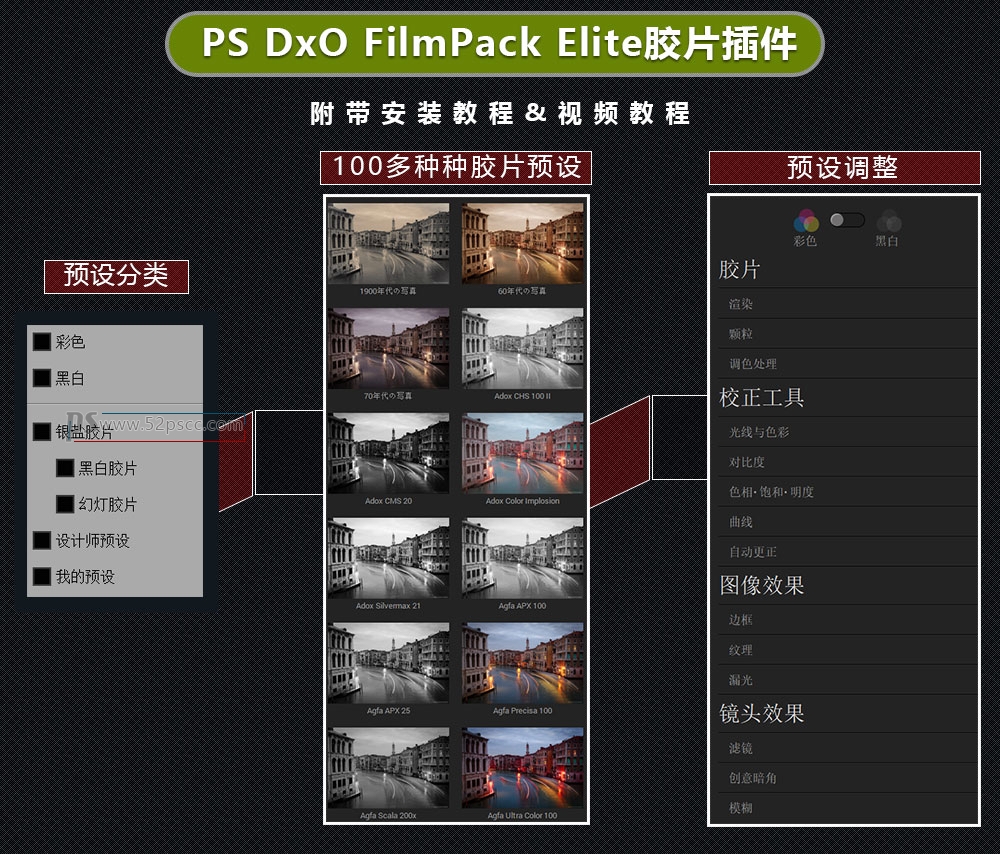Click the 100多种种胶片预设 red label
Viewport: 1000px width, 854px height.
point(456,168)
